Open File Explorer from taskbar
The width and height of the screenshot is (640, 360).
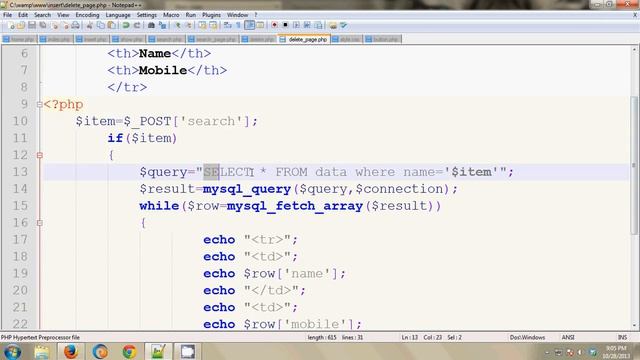point(42,351)
